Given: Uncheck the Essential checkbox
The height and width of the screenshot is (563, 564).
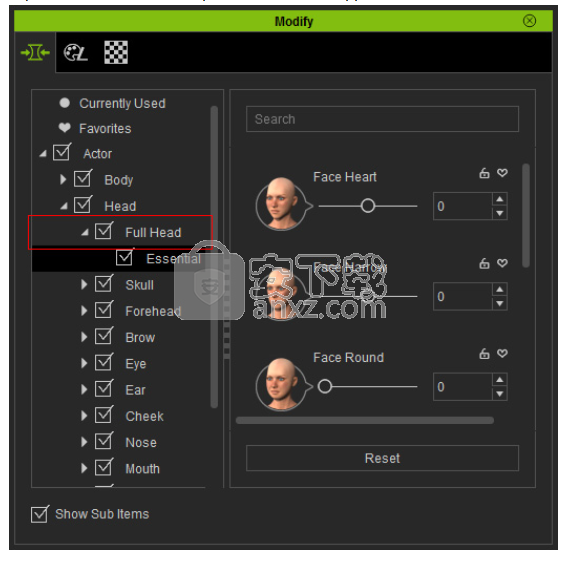Looking at the screenshot, I should coord(125,257).
